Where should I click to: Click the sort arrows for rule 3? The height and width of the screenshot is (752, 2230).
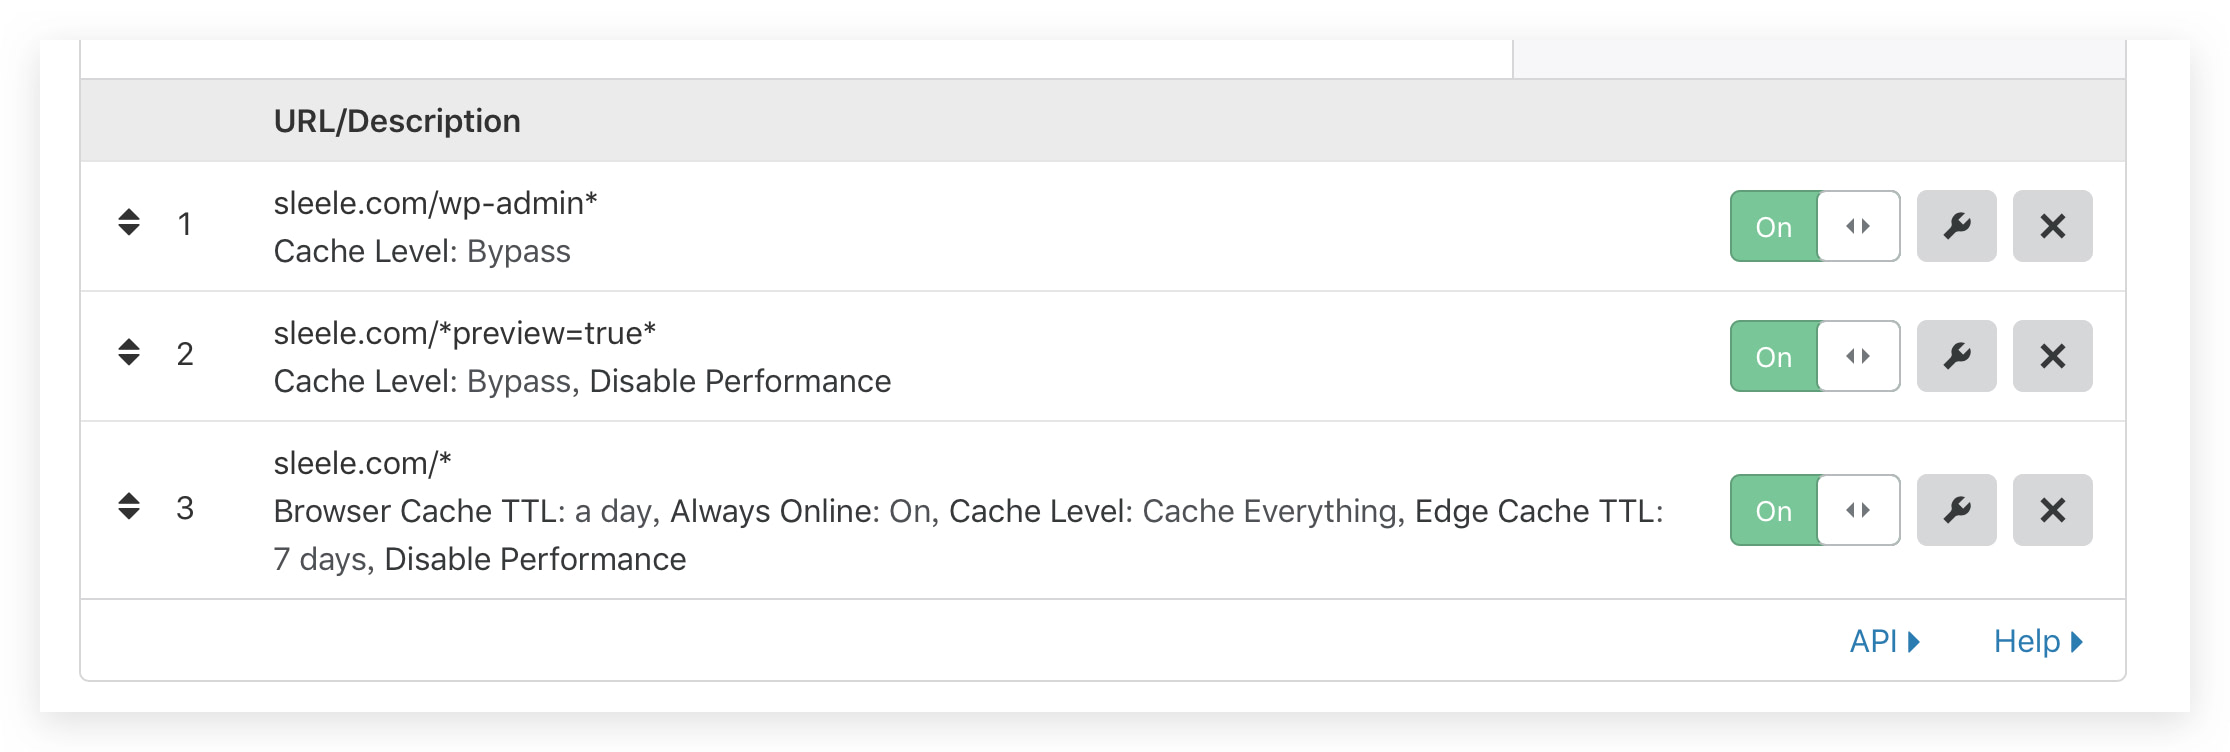[x=129, y=506]
